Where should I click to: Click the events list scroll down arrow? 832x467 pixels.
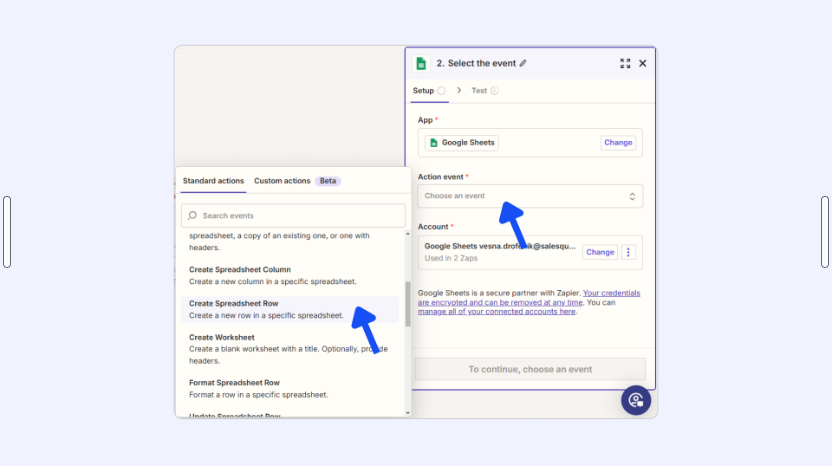tap(408, 413)
